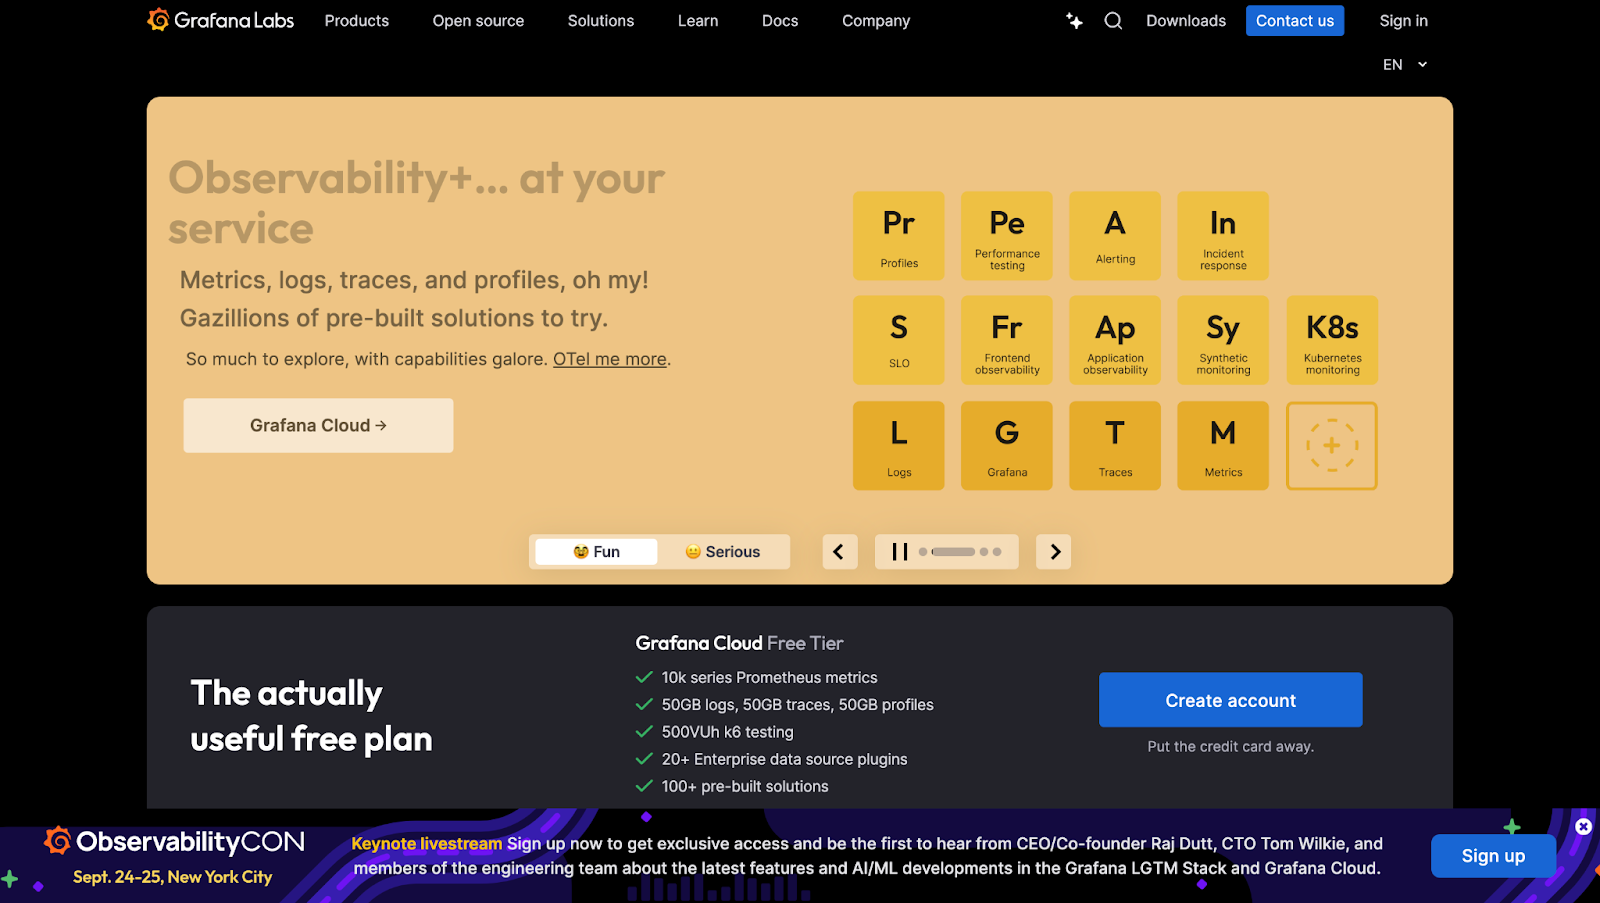Click the Create account button
Screen dimensions: 1600x903
pos(1231,700)
